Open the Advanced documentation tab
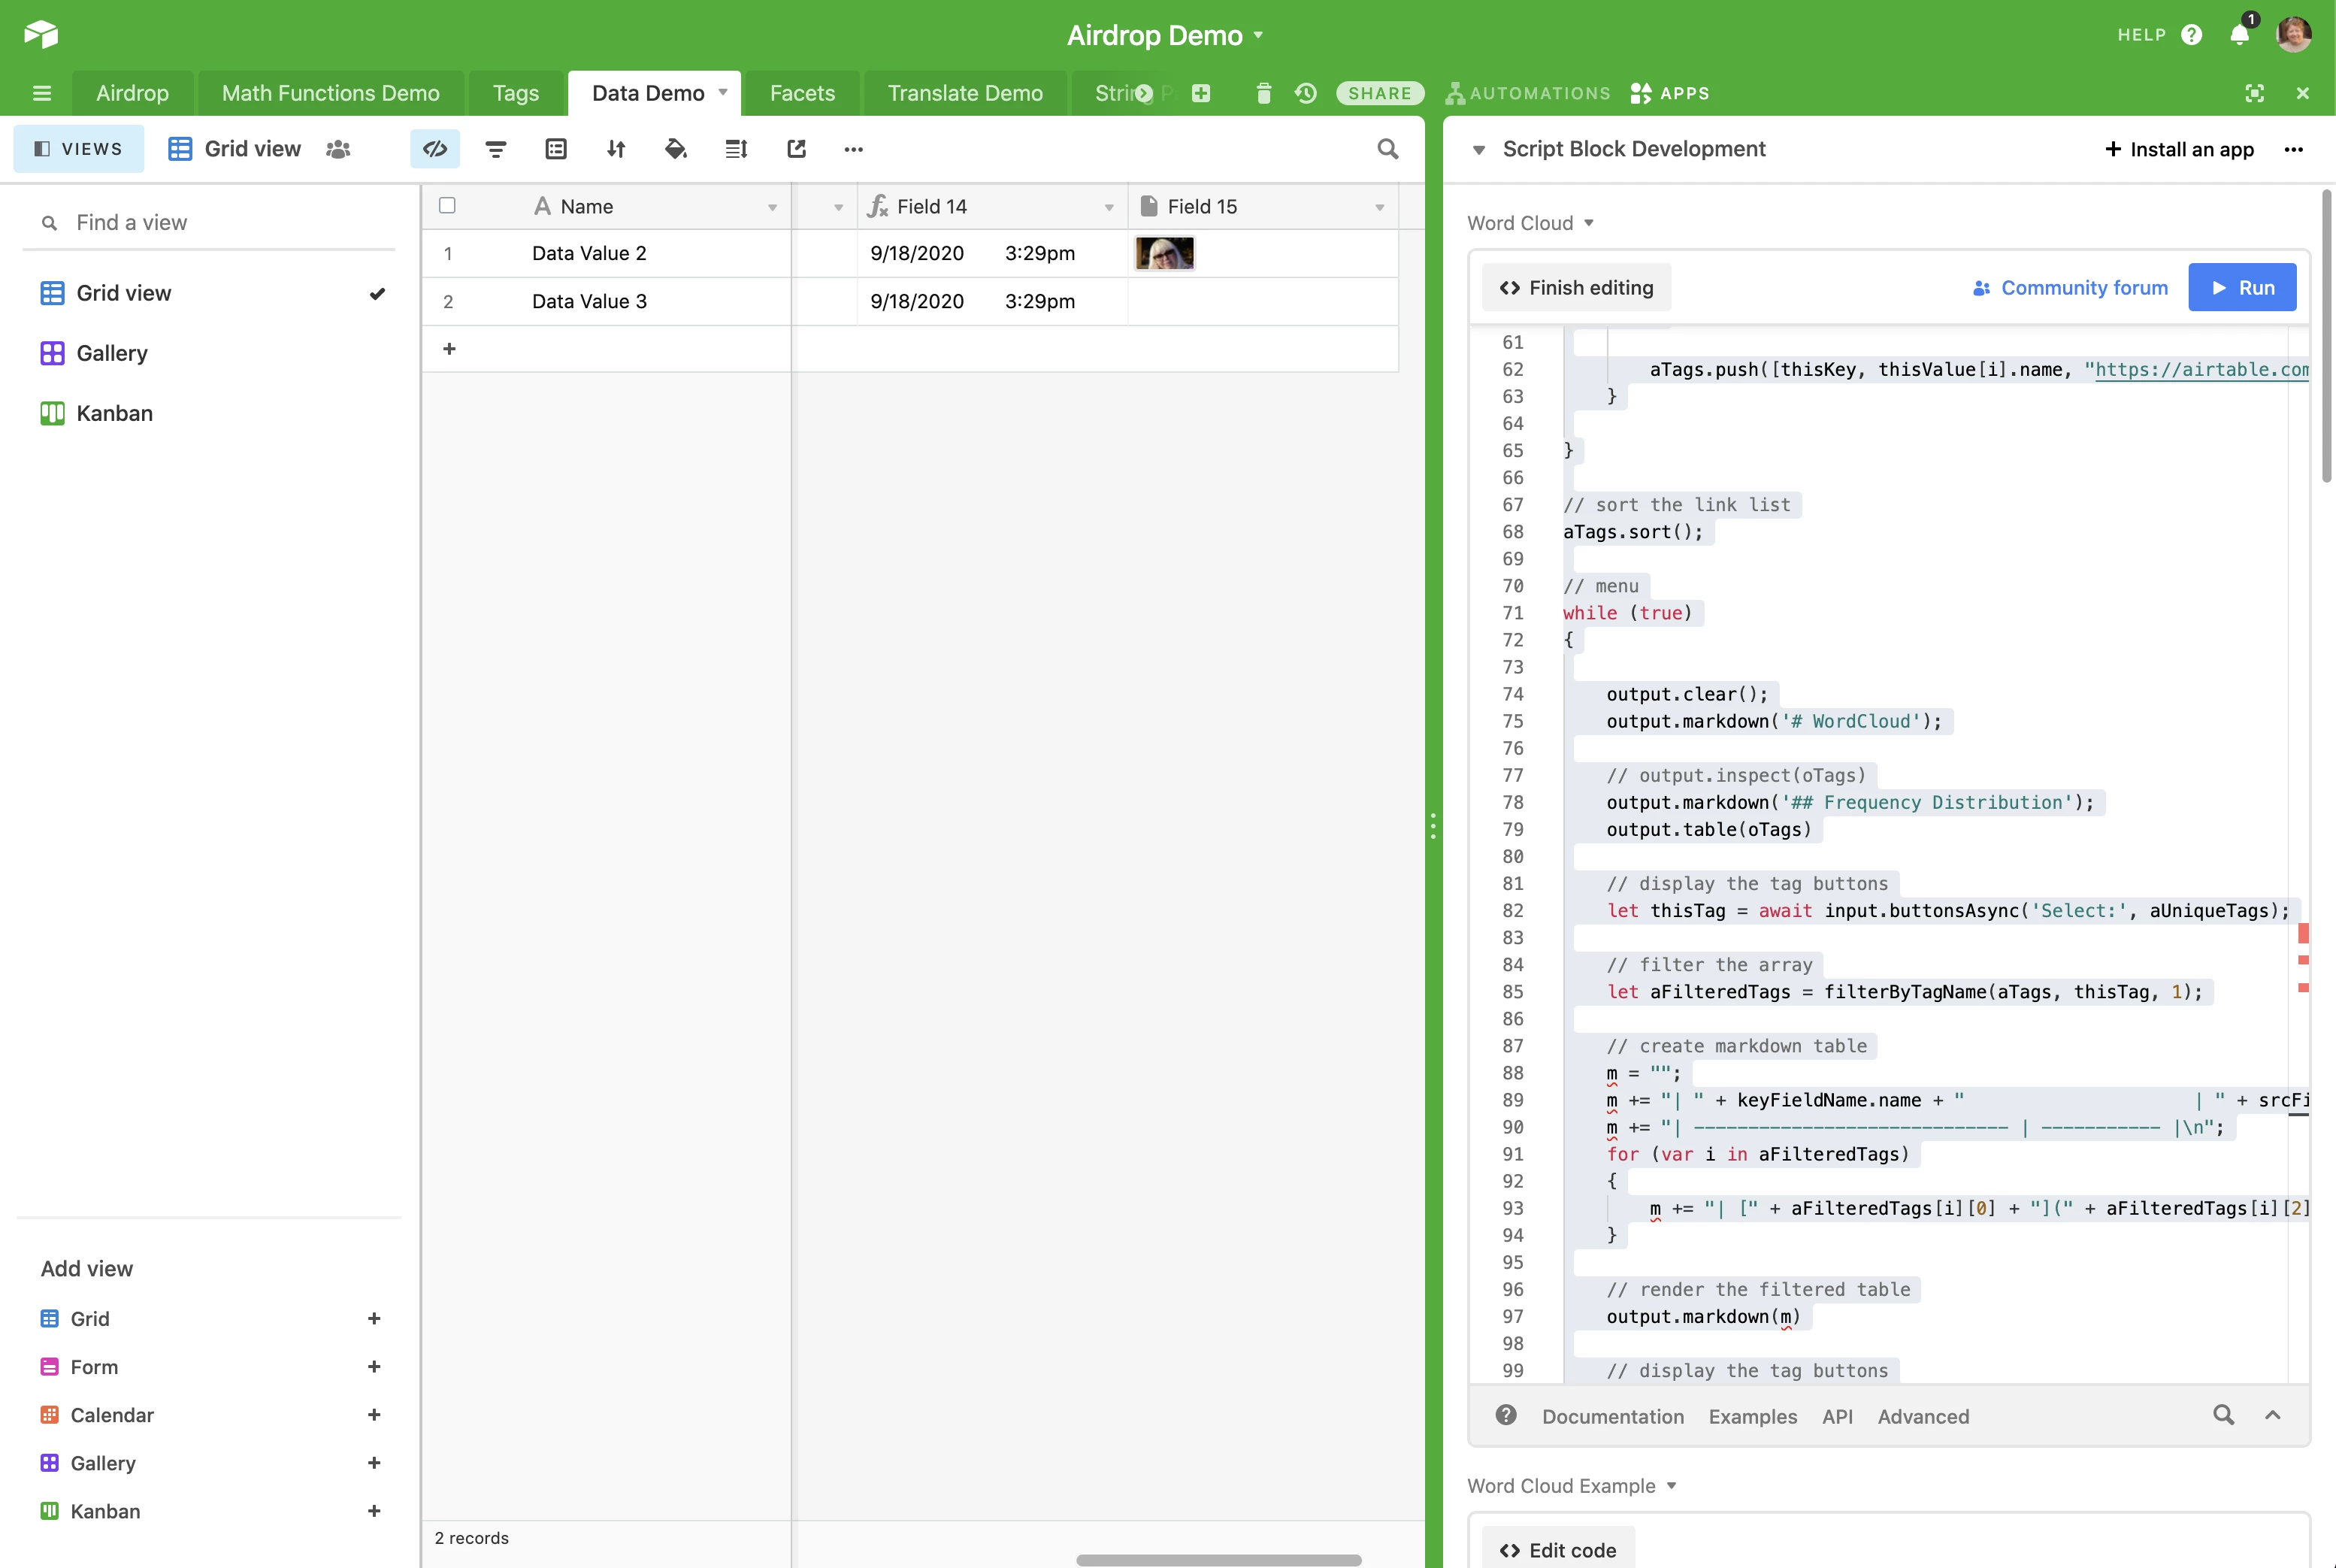This screenshot has width=2336, height=1568. click(x=1923, y=1416)
